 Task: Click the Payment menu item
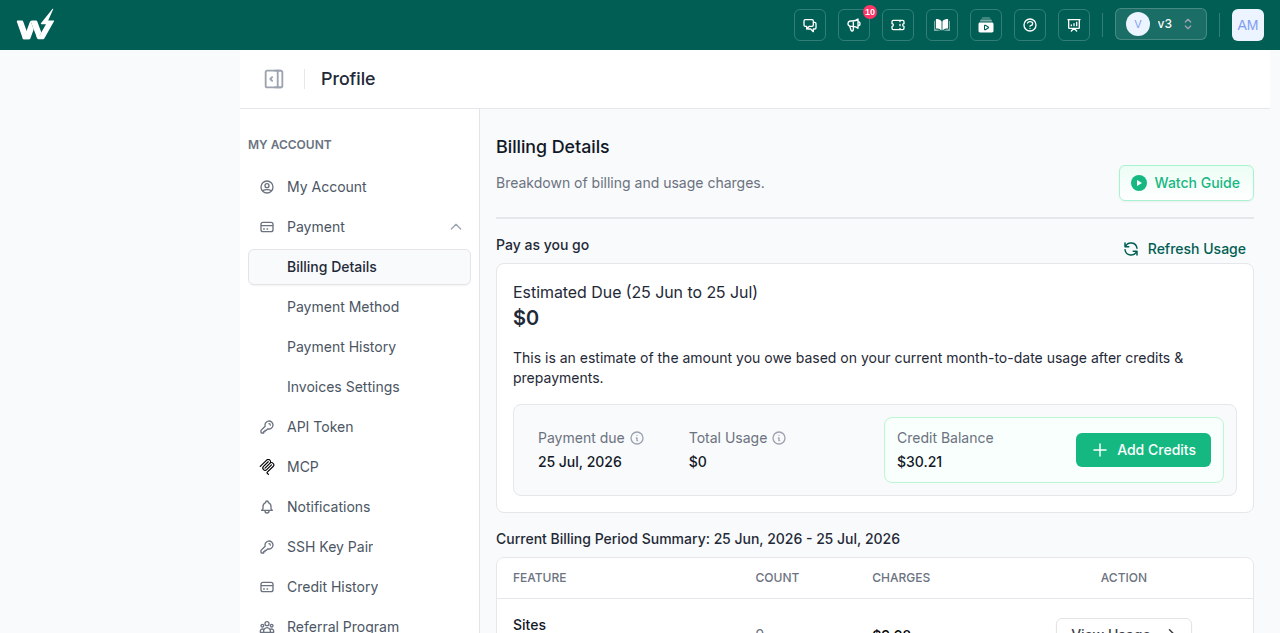(x=359, y=227)
